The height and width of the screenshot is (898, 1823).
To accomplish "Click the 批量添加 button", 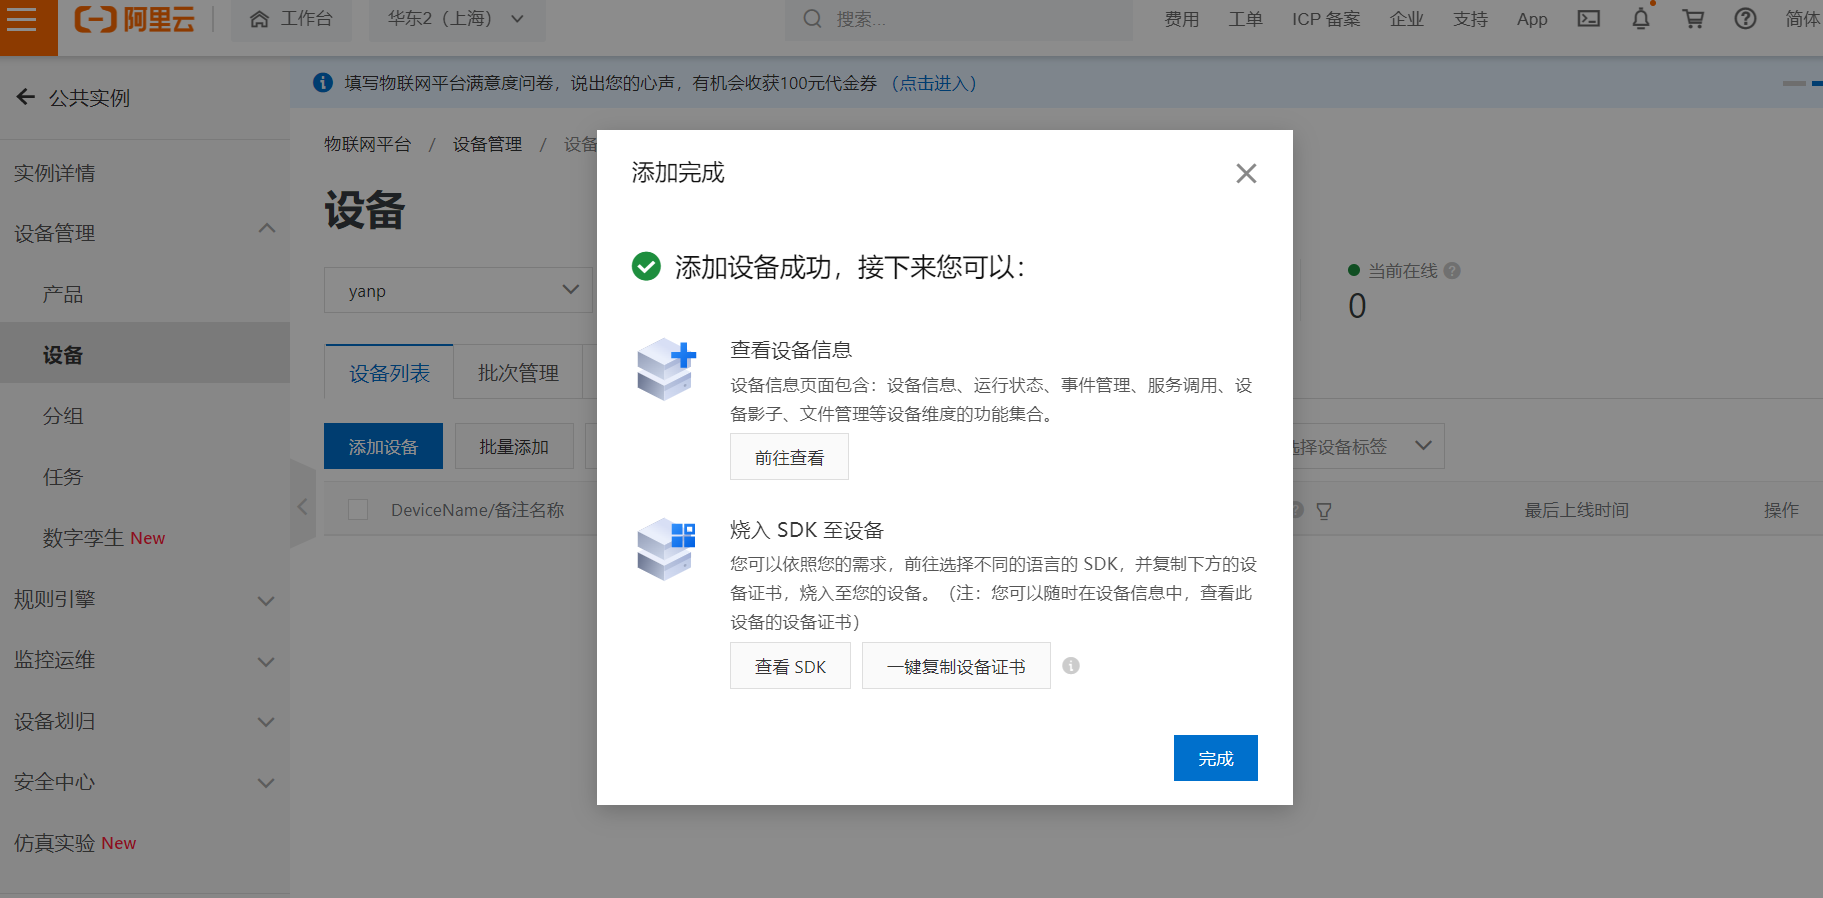I will (x=514, y=446).
